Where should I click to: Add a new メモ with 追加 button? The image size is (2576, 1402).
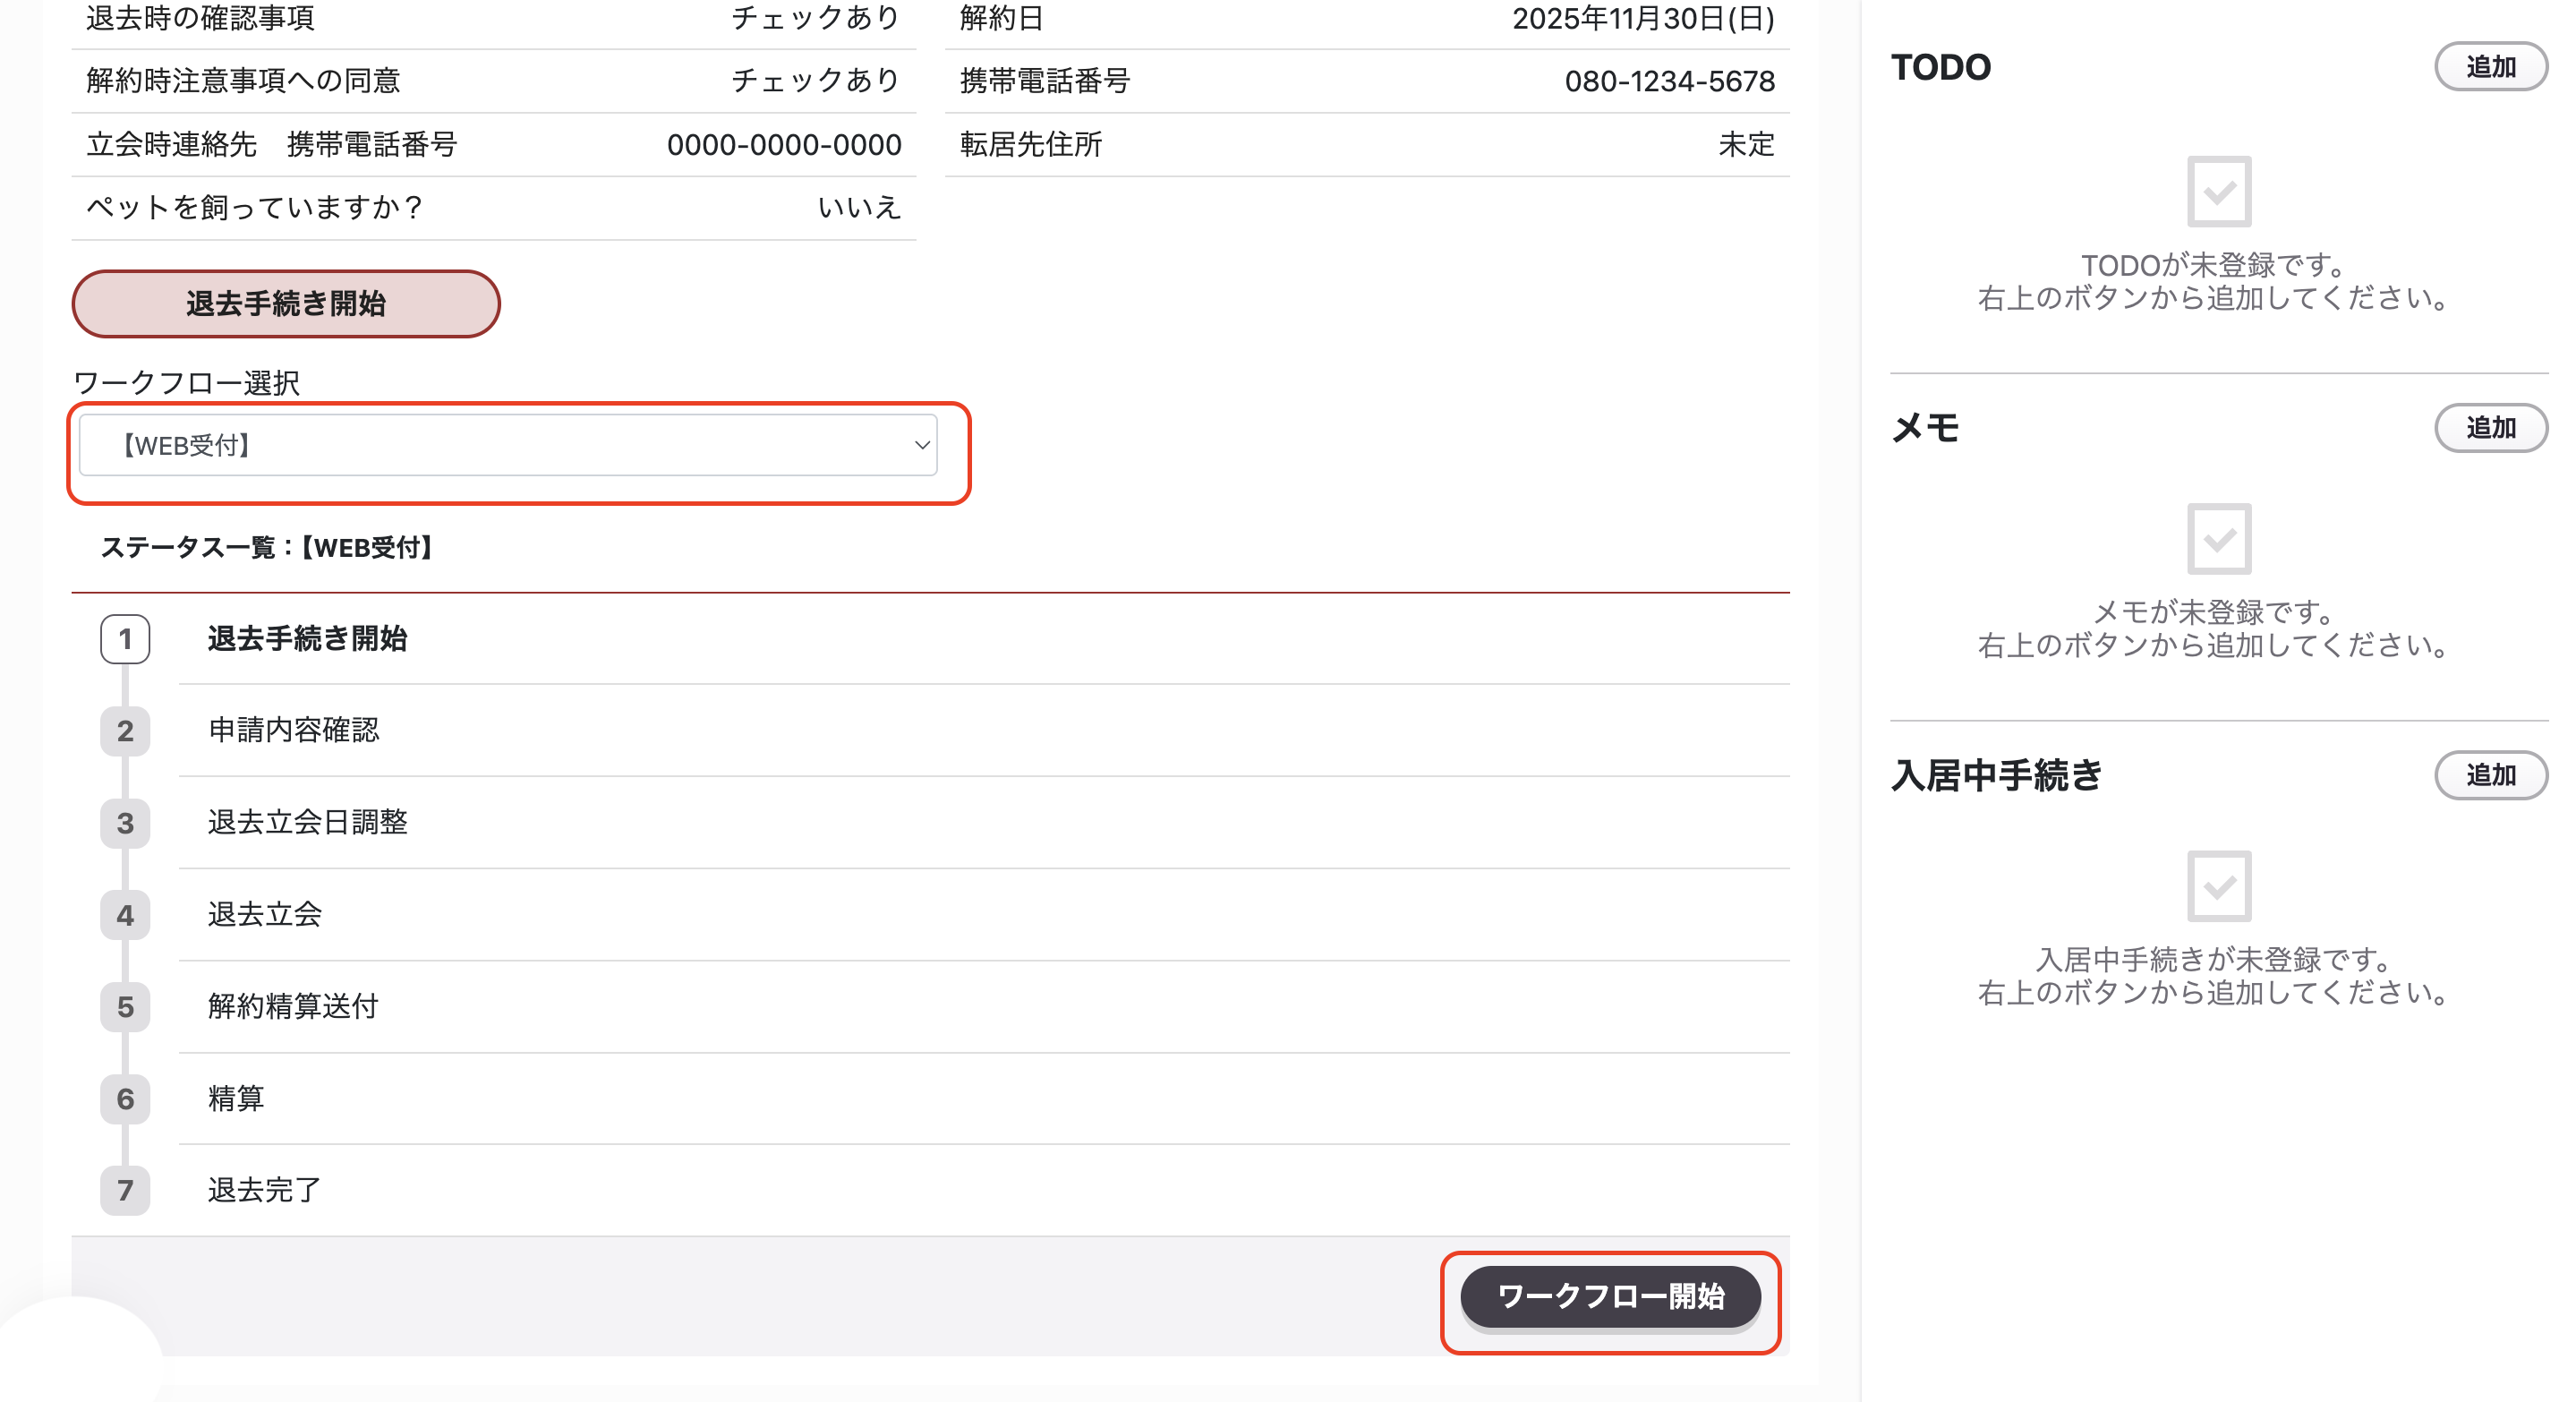point(2490,428)
